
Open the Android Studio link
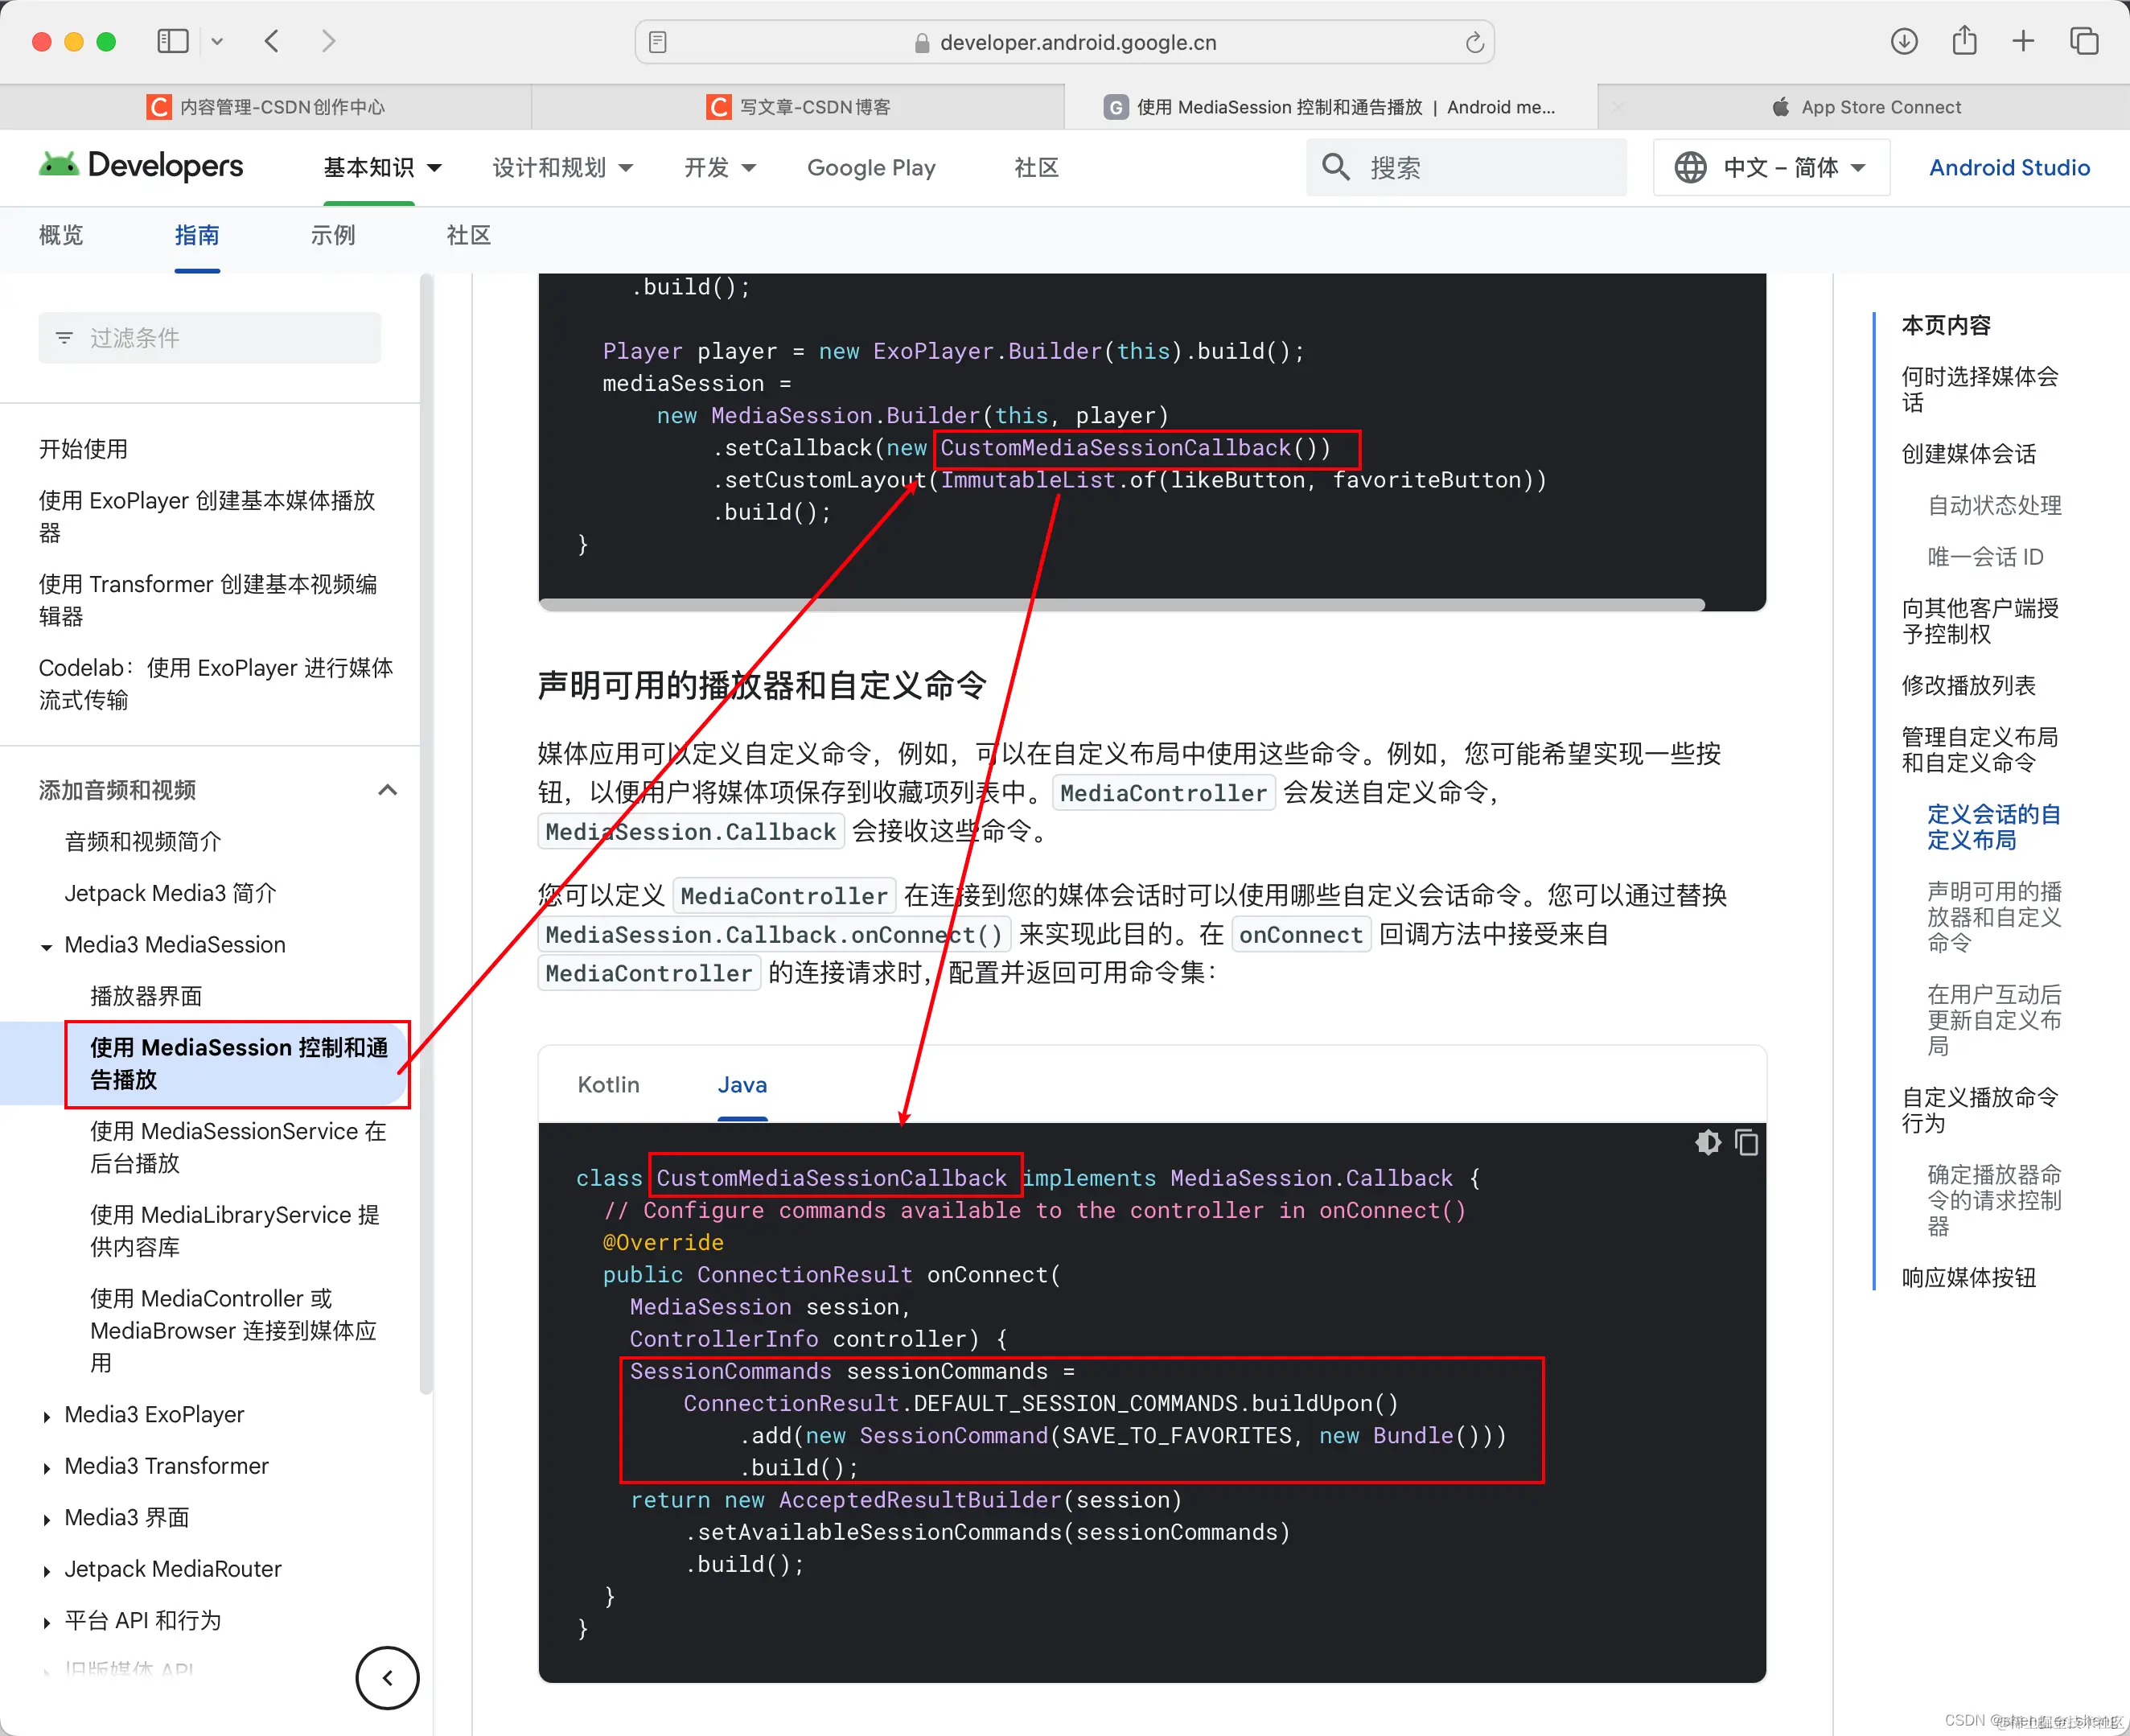pyautogui.click(x=2009, y=168)
